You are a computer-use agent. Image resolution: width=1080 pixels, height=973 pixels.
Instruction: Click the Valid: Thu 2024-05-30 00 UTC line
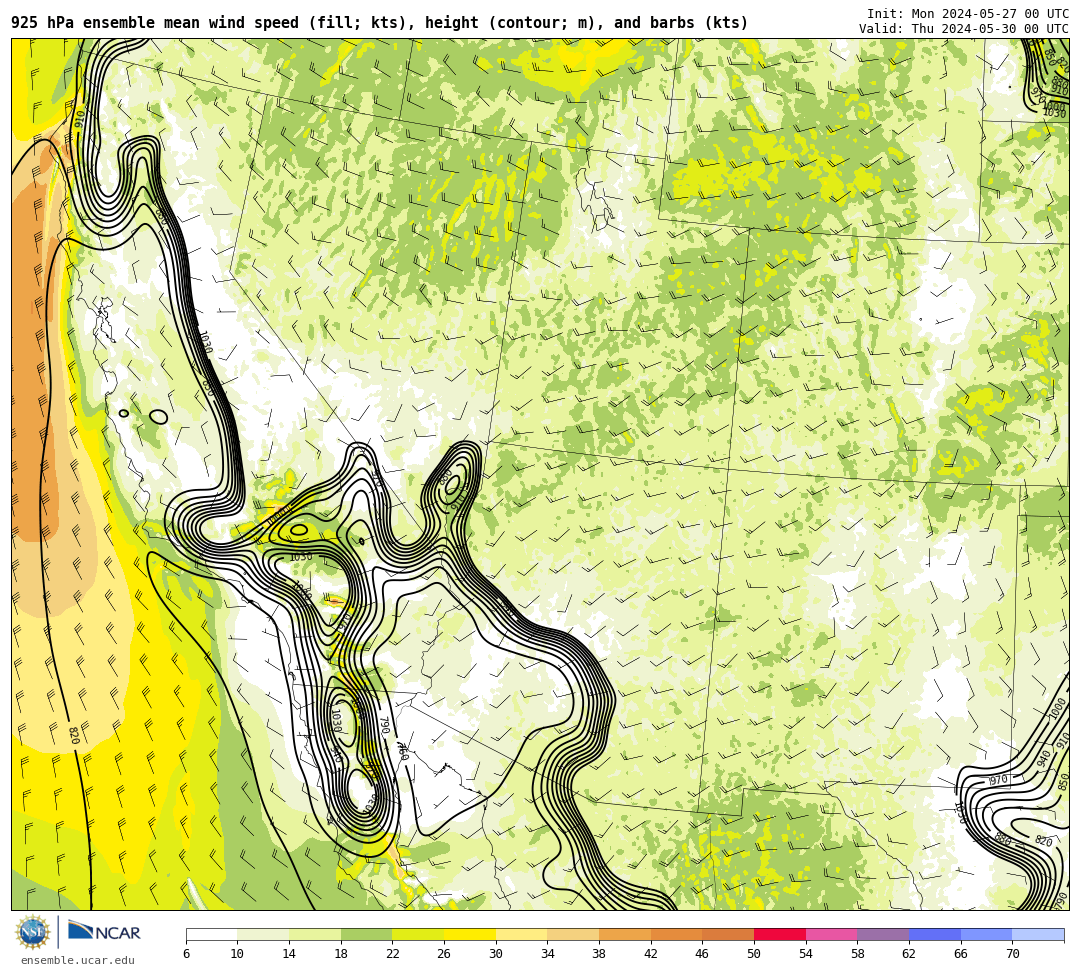tap(964, 28)
